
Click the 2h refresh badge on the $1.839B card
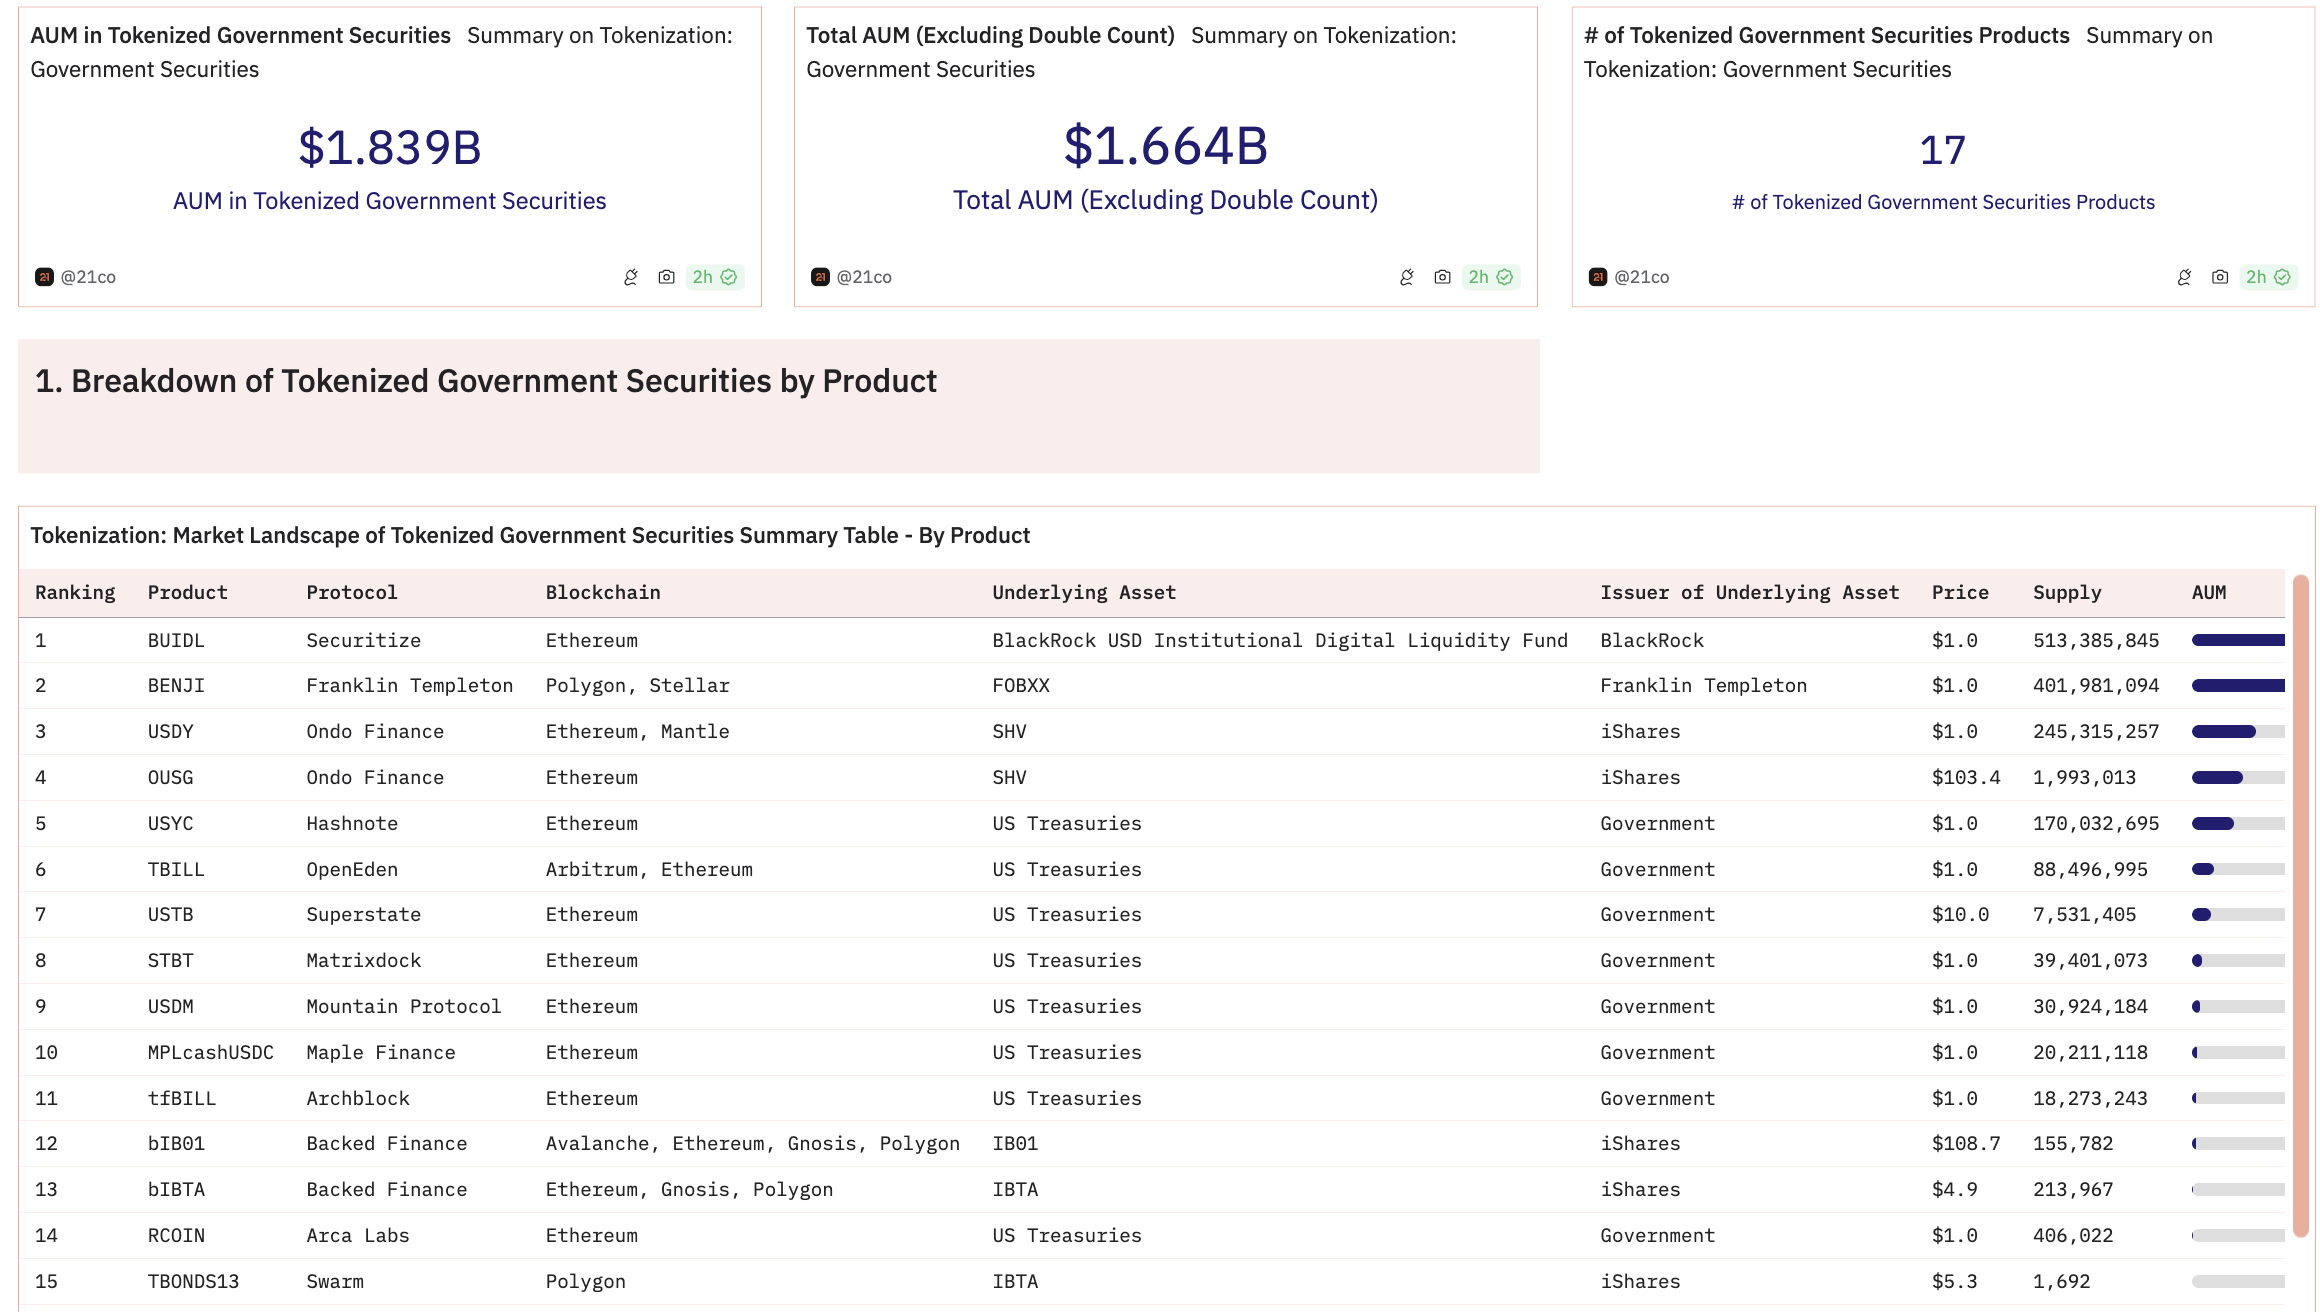click(715, 277)
